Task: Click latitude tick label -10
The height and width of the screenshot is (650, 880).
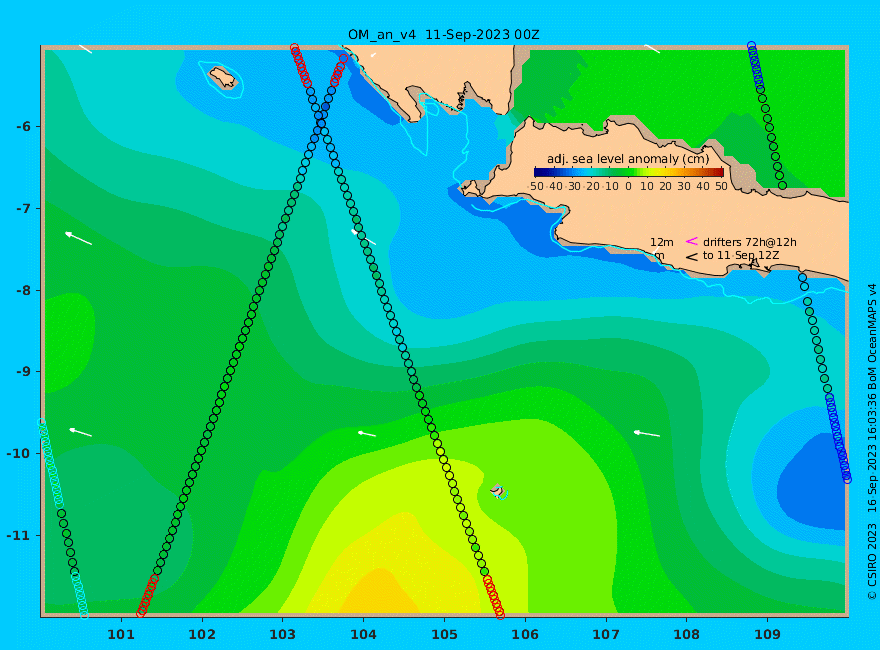Action: 19,454
